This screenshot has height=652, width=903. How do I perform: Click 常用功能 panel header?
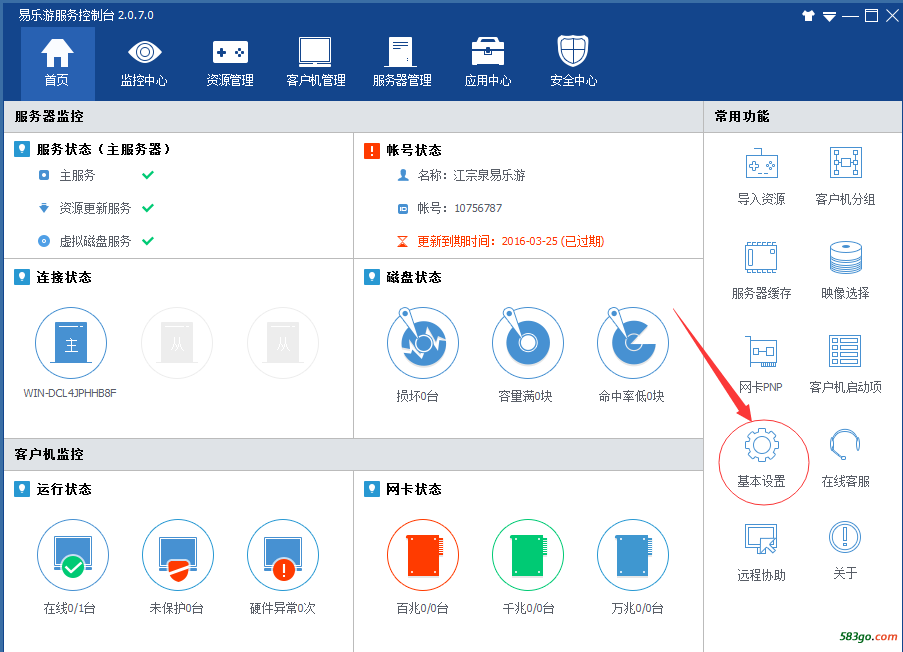(803, 117)
